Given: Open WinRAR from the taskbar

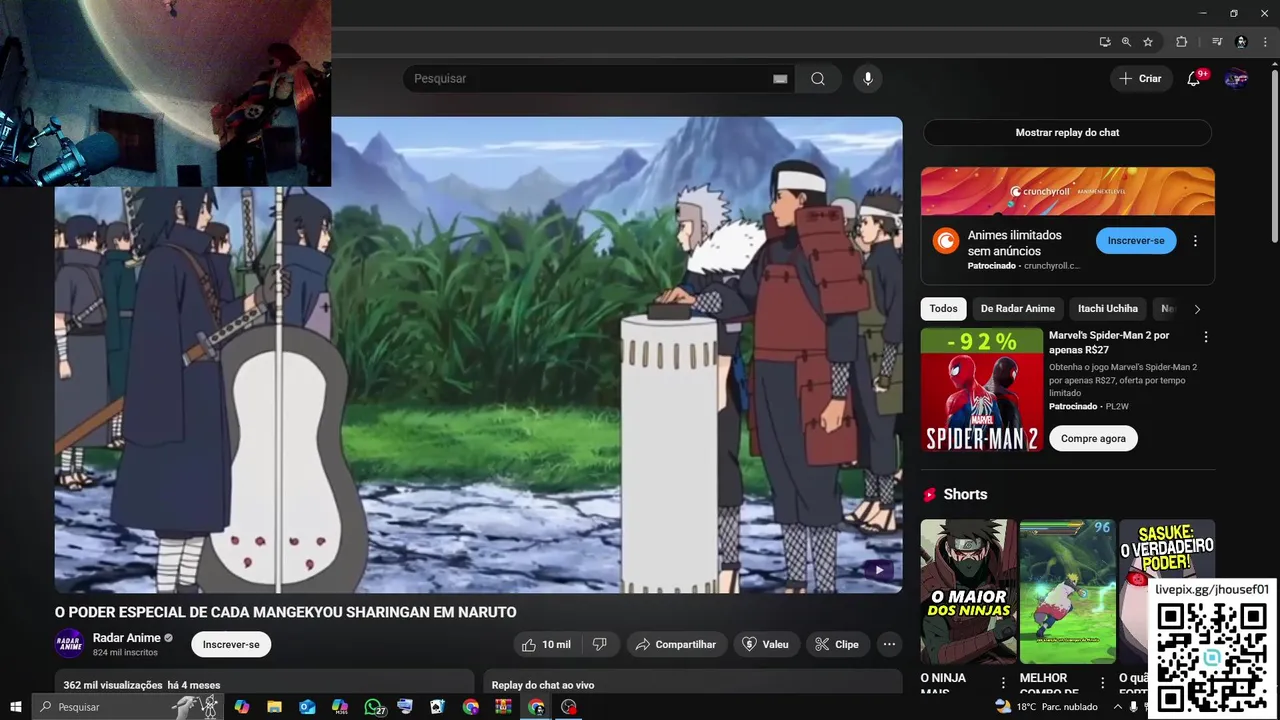Looking at the screenshot, I should pyautogui.click(x=503, y=707).
